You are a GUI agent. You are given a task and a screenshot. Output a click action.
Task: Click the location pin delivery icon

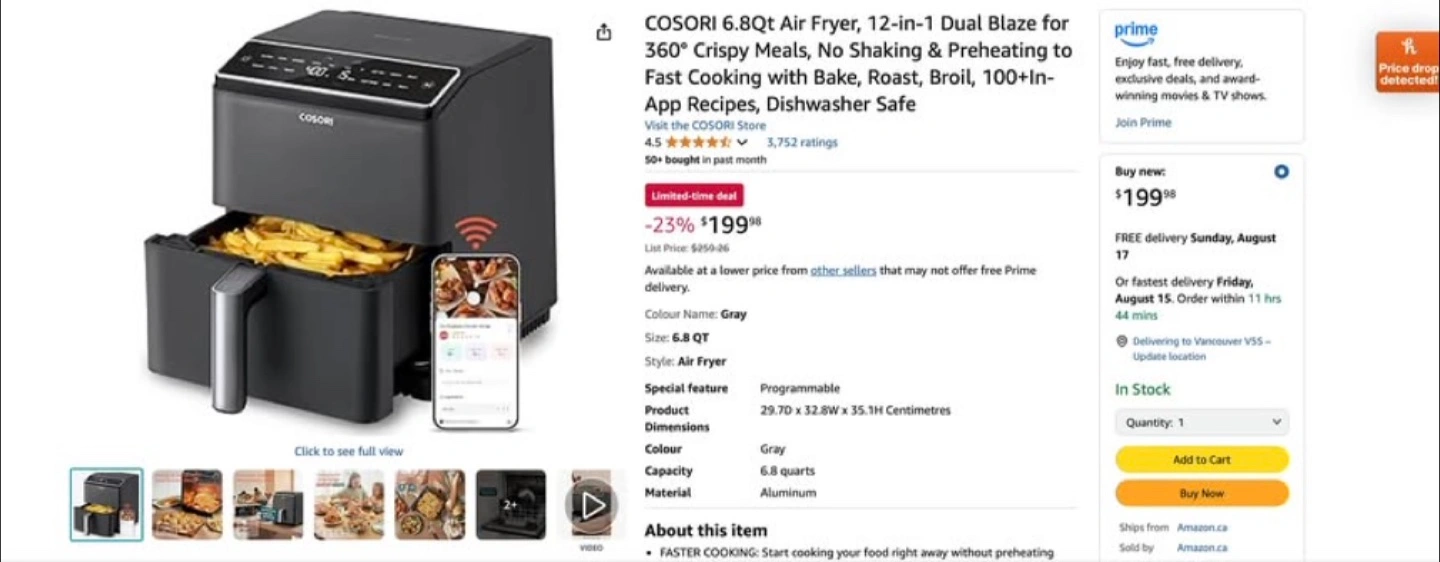point(1121,341)
